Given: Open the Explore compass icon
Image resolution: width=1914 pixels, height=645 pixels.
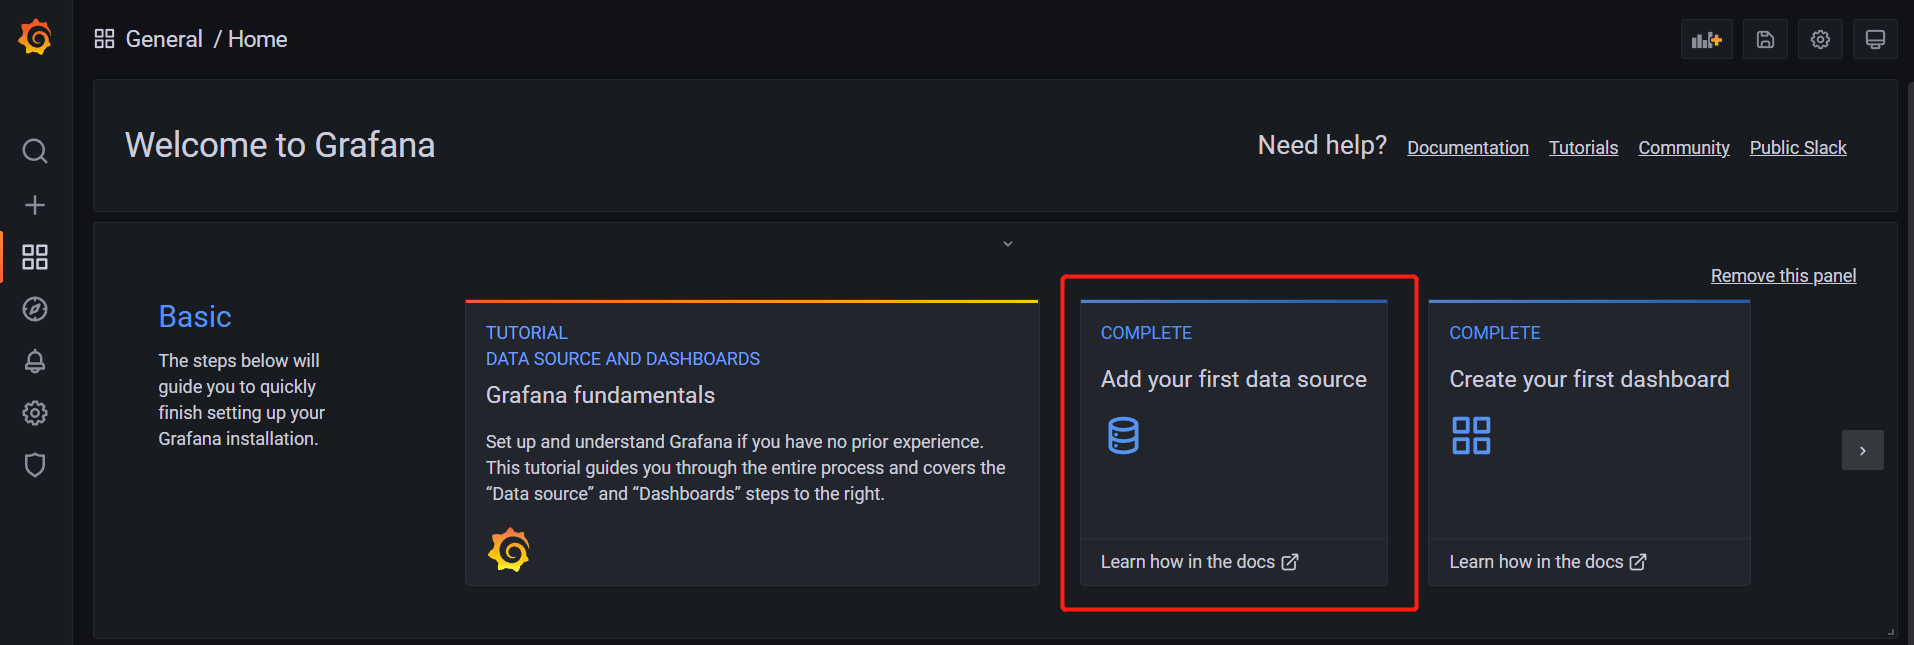Looking at the screenshot, I should tap(35, 309).
